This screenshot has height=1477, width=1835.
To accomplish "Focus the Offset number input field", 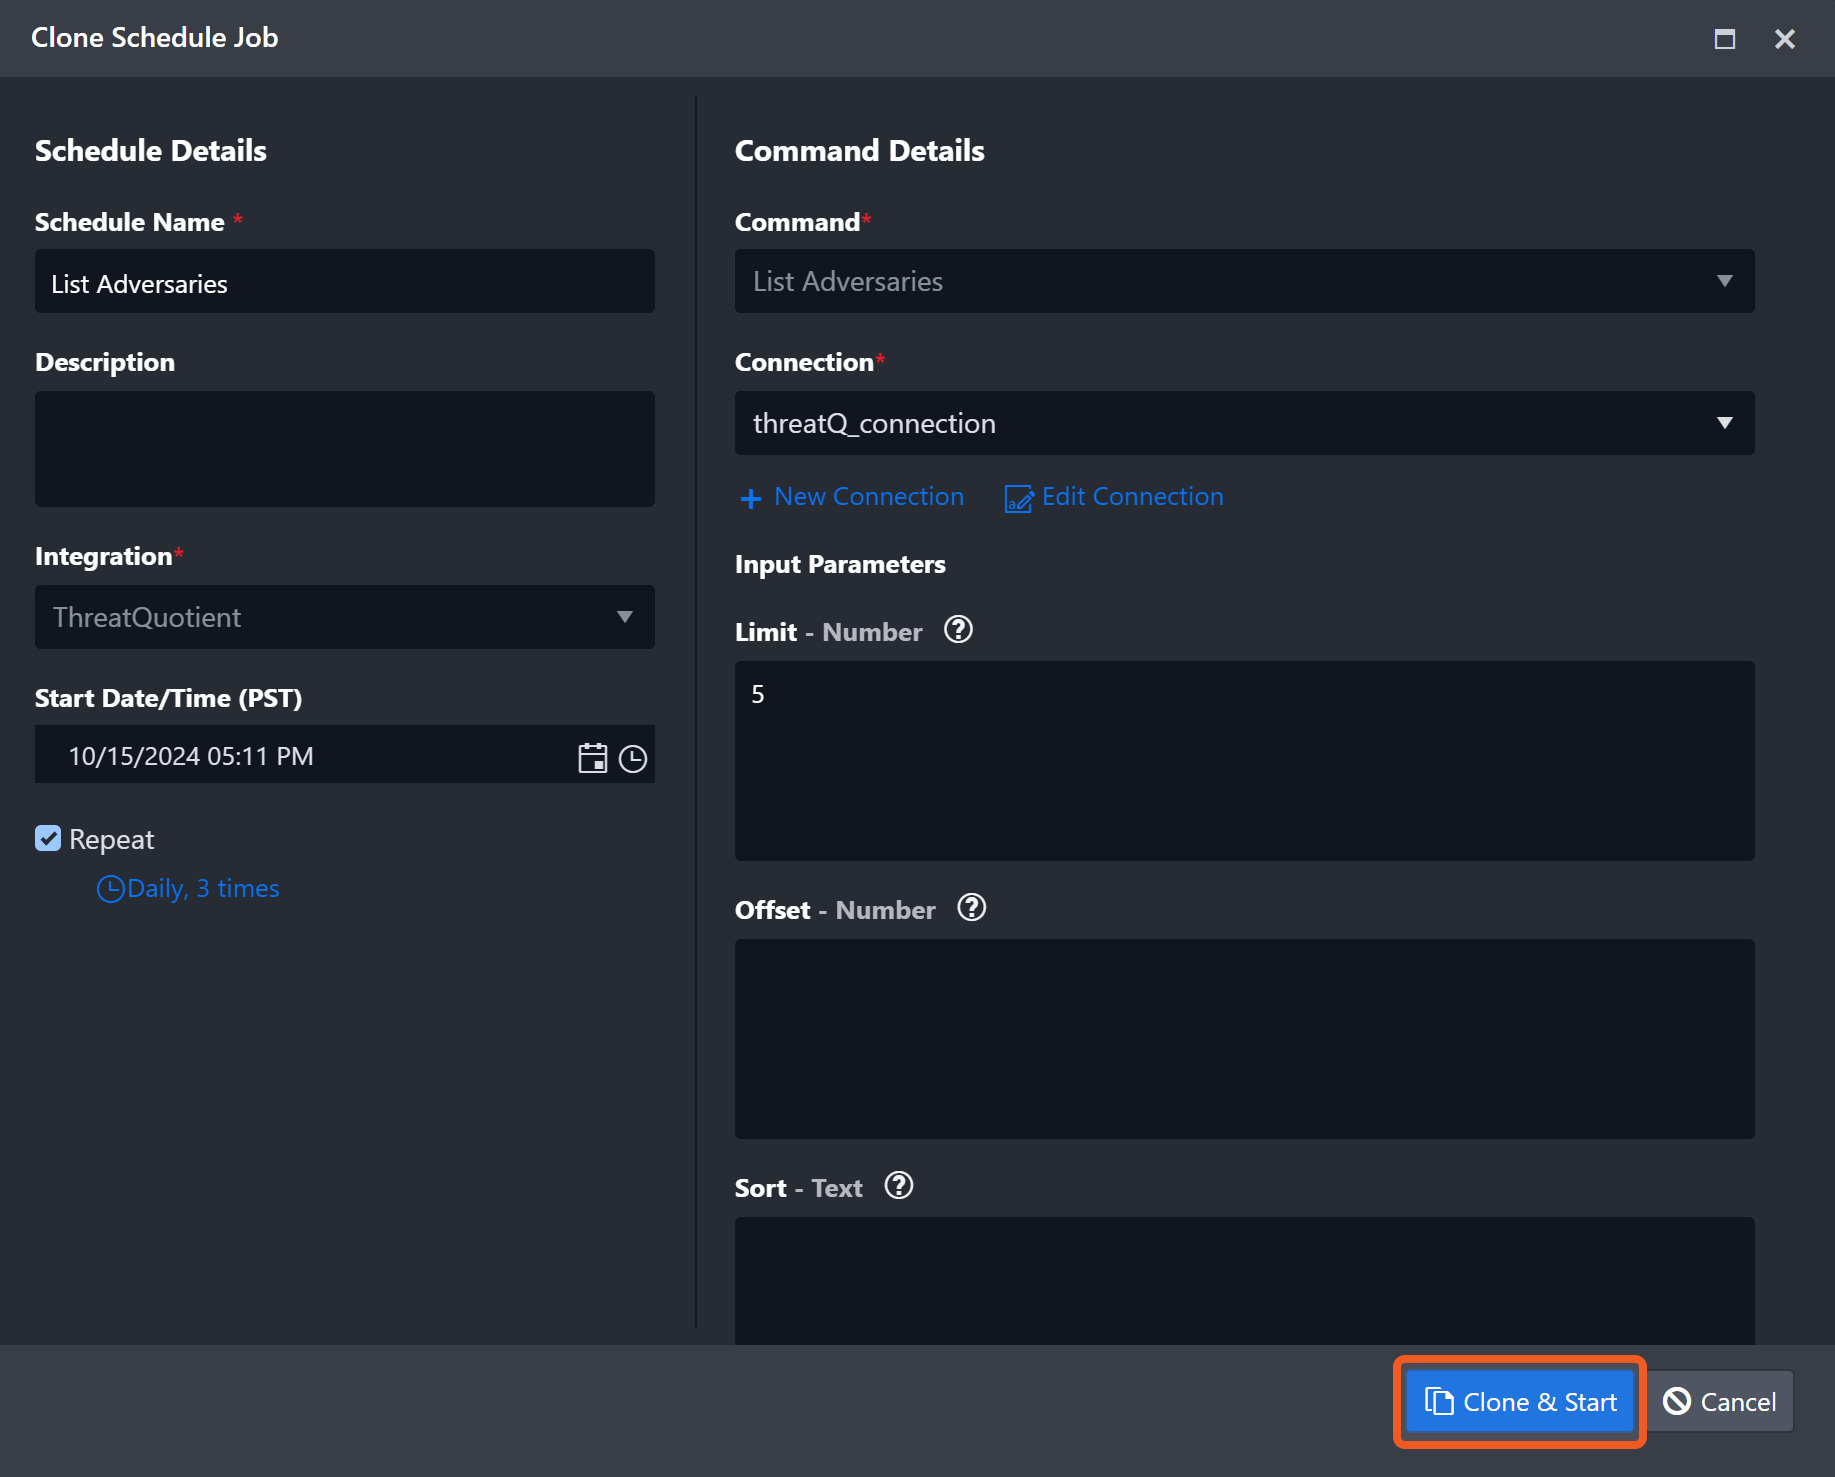I will 1243,1038.
